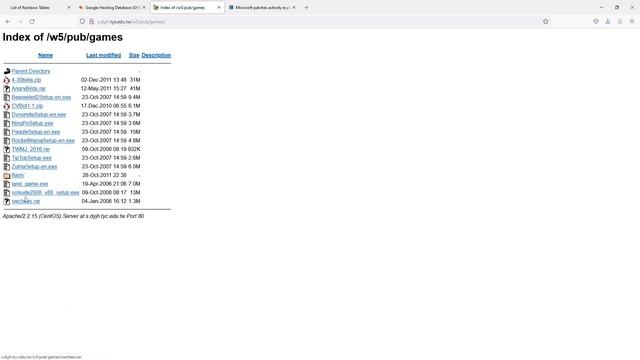The image size is (640, 360).
Task: Close the Google Hacking Database tab
Action: pos(144,7)
